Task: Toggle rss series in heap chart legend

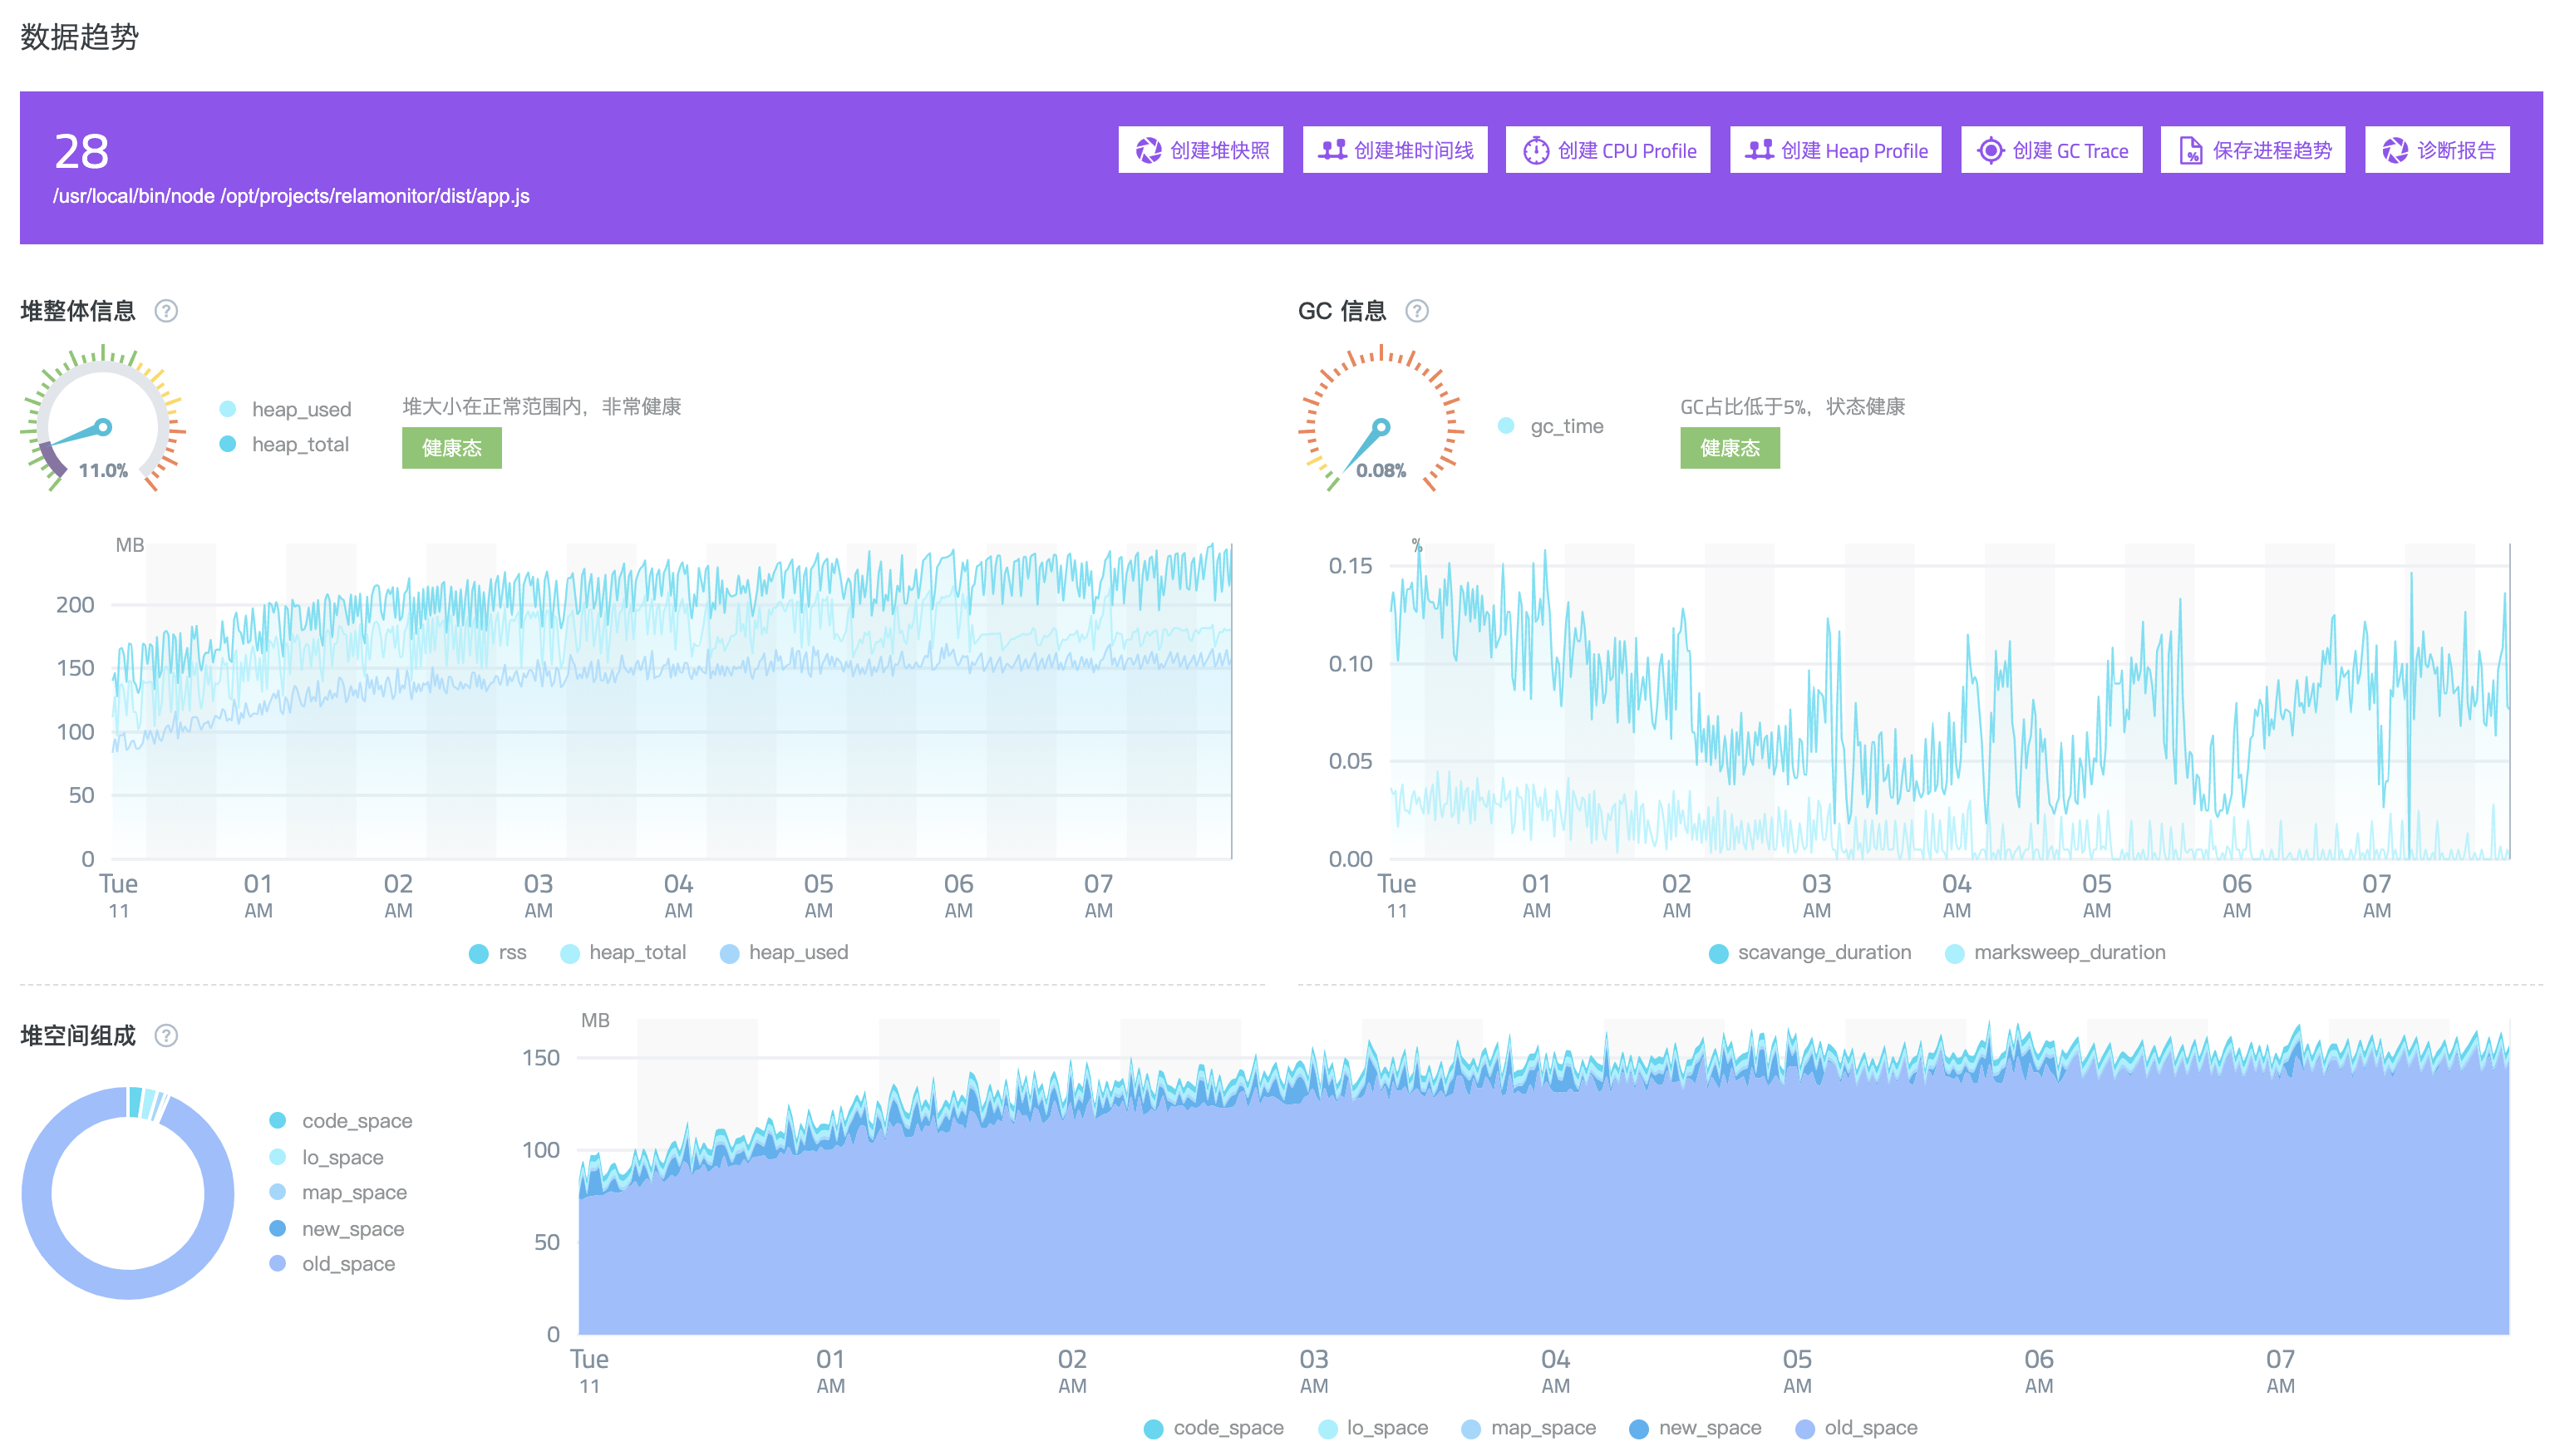Action: click(x=497, y=952)
